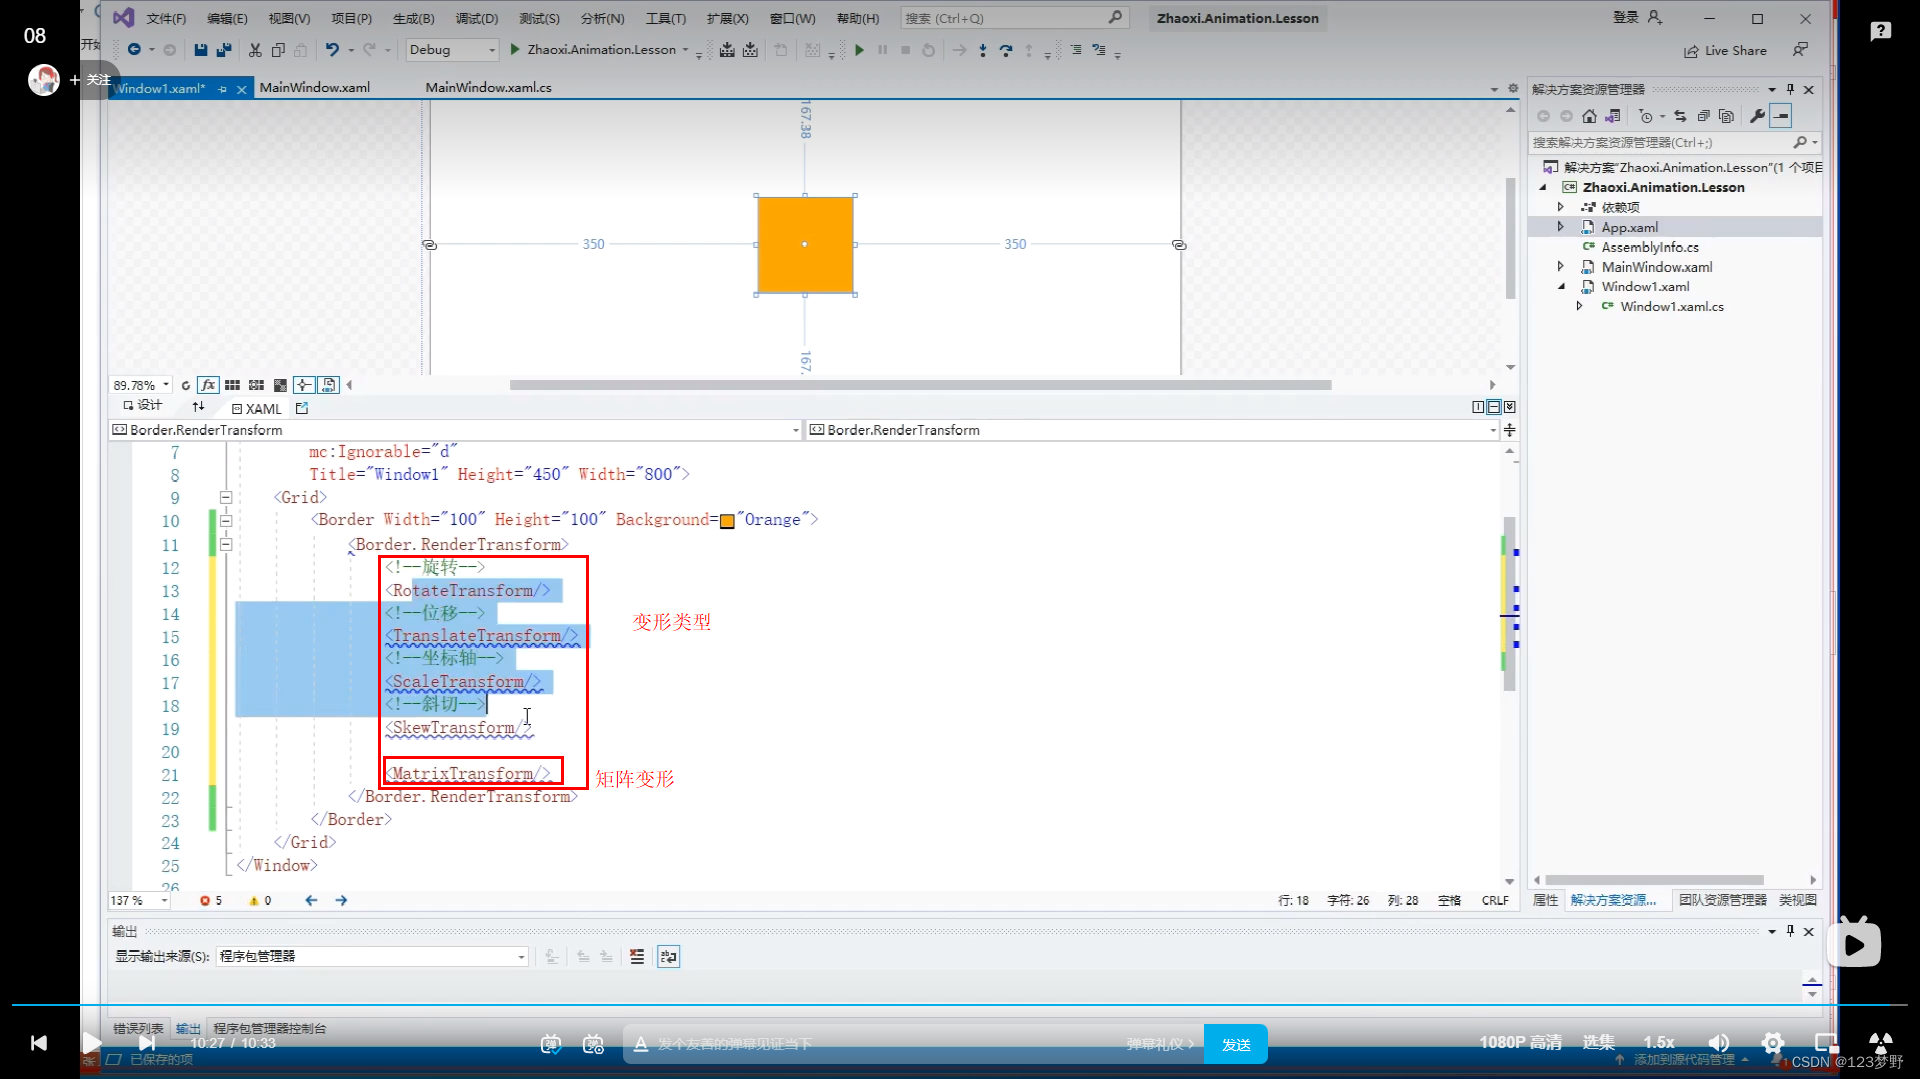The width and height of the screenshot is (1920, 1079).
Task: Toggle the platform-only controls display button
Action: 328,385
